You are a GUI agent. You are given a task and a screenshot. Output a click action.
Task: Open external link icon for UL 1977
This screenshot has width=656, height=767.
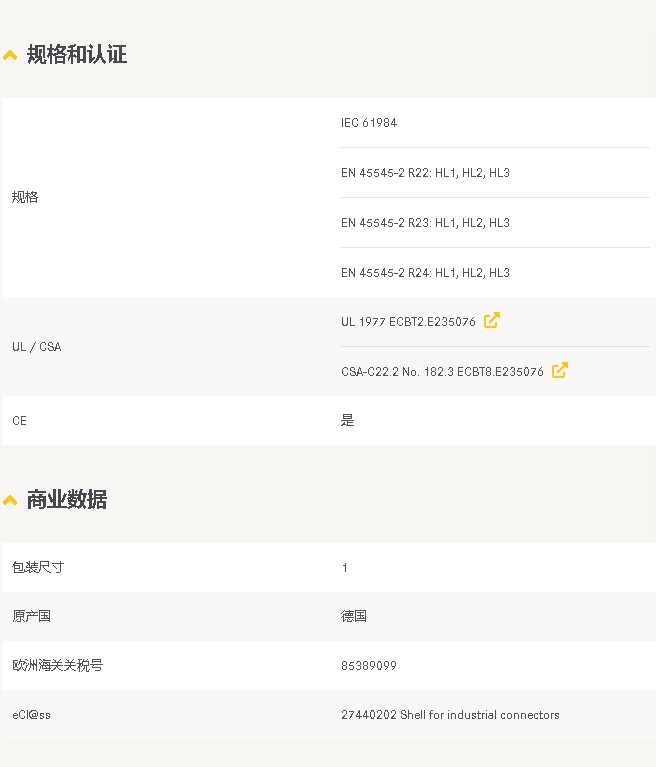pyautogui.click(x=492, y=320)
